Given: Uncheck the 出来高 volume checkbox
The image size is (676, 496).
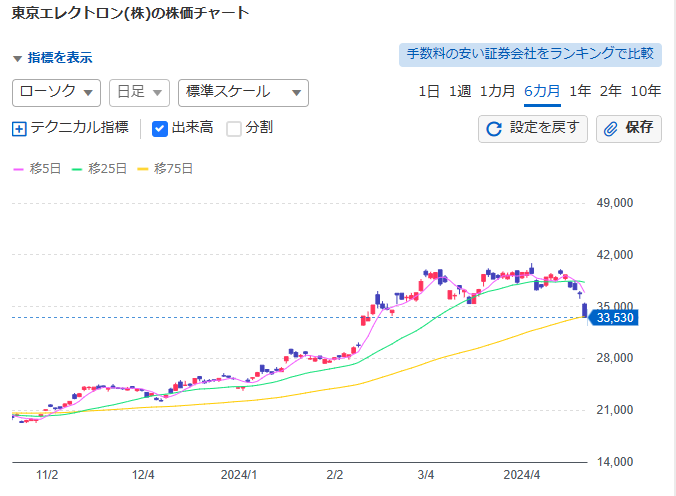Looking at the screenshot, I should coord(160,129).
